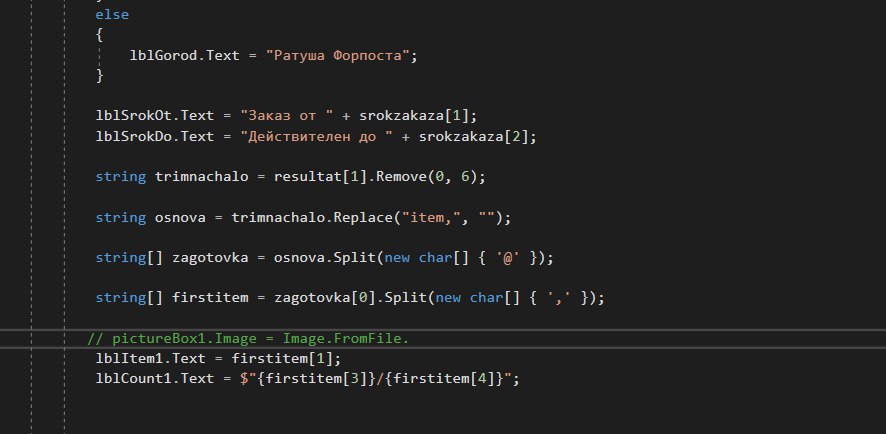Click the ',' char literal
Viewport: 886px width, 434px height.
(x=559, y=298)
